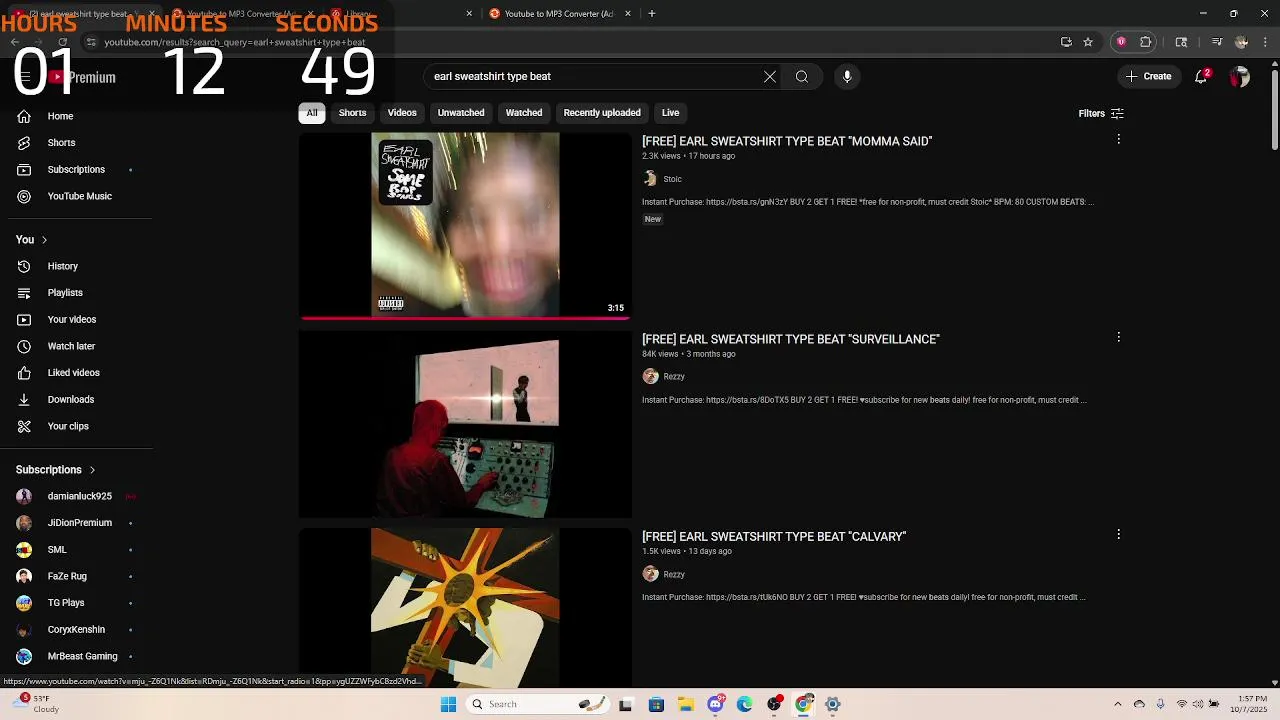The image size is (1280, 720).
Task: Open the Windows Start menu
Action: point(449,704)
